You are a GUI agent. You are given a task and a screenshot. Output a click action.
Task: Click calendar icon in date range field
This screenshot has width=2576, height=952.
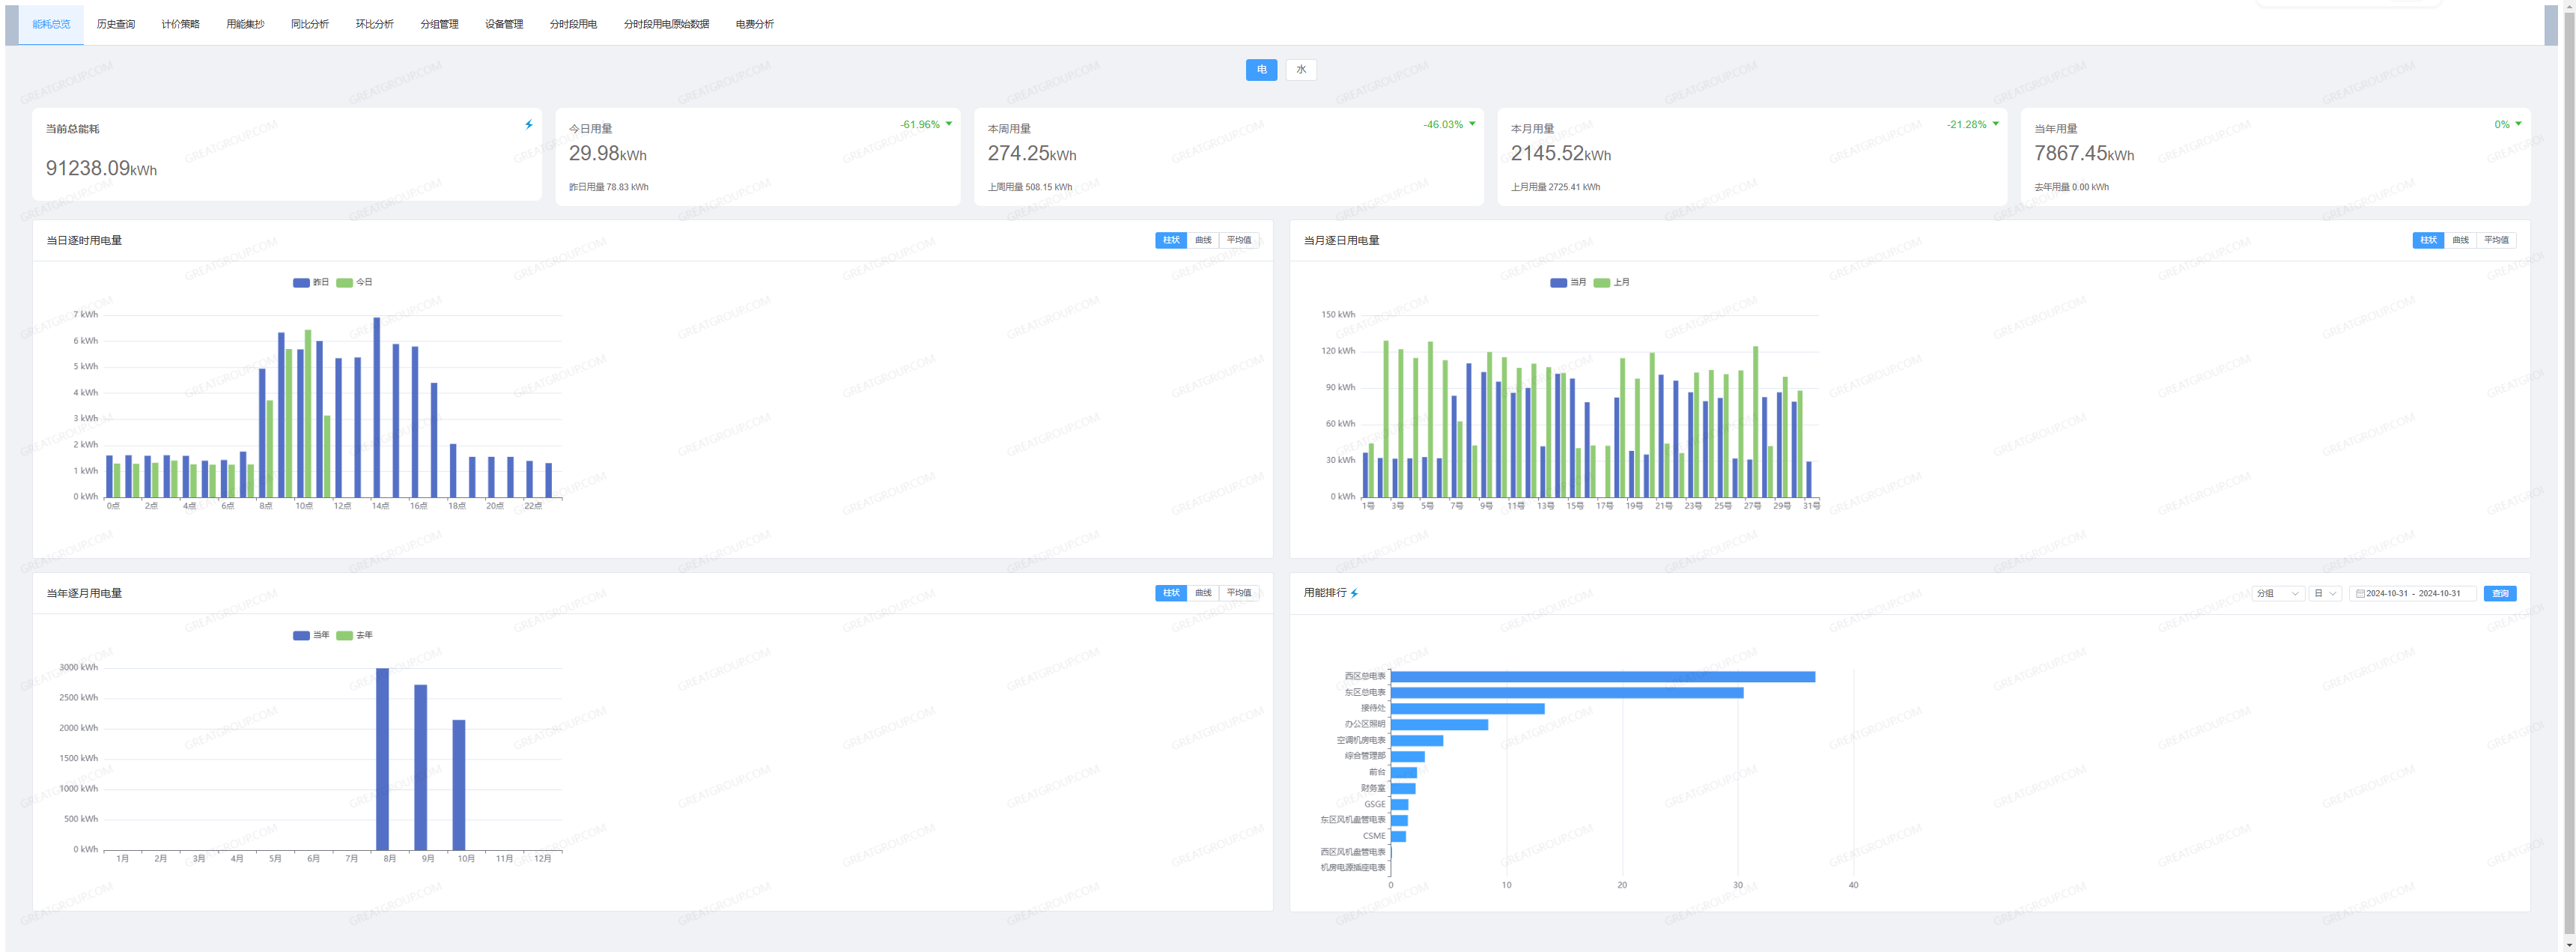coord(2360,594)
